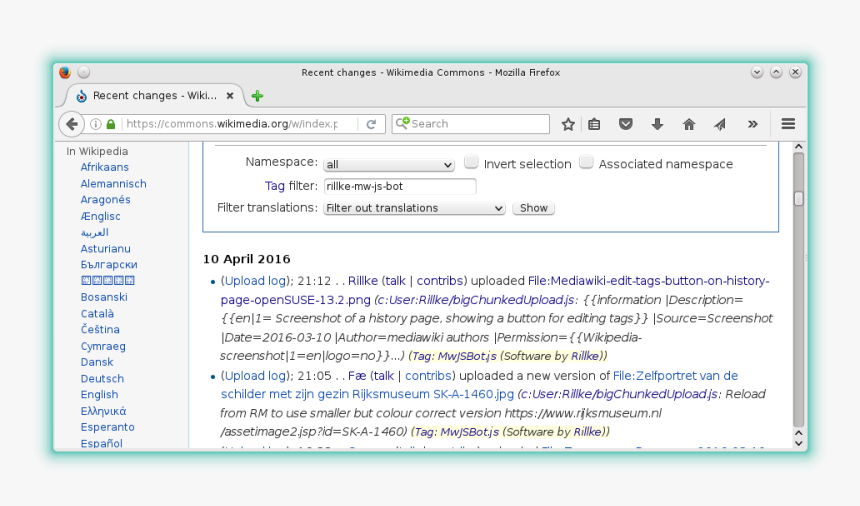
Task: Open Rillke's contribs link
Action: point(440,281)
